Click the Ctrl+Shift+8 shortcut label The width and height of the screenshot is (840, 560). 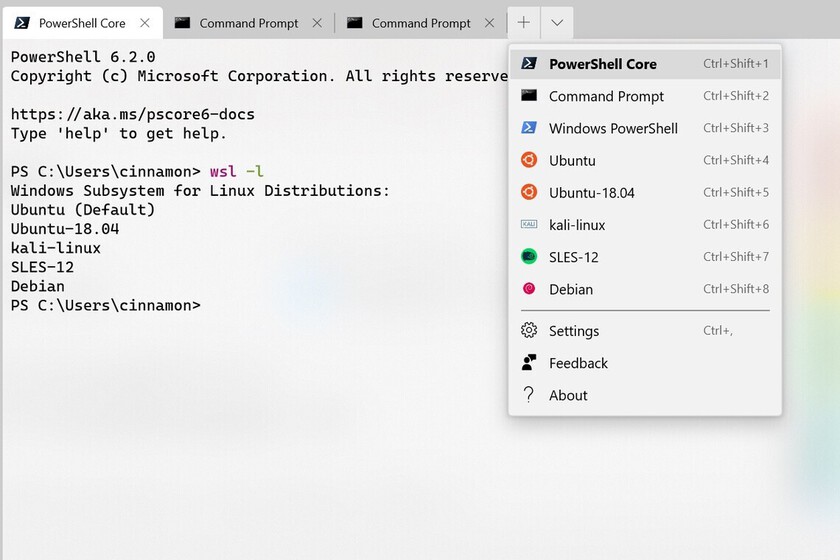click(x=736, y=288)
